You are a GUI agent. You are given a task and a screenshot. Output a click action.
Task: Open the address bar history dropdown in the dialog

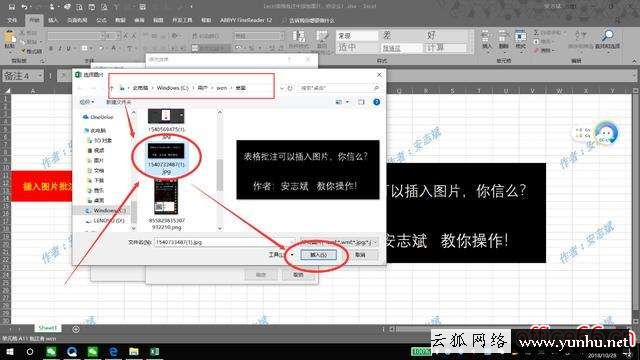282,88
